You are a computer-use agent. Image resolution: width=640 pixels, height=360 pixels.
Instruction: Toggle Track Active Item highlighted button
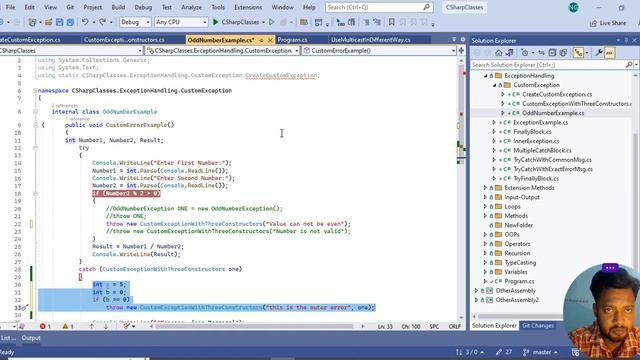(x=578, y=53)
